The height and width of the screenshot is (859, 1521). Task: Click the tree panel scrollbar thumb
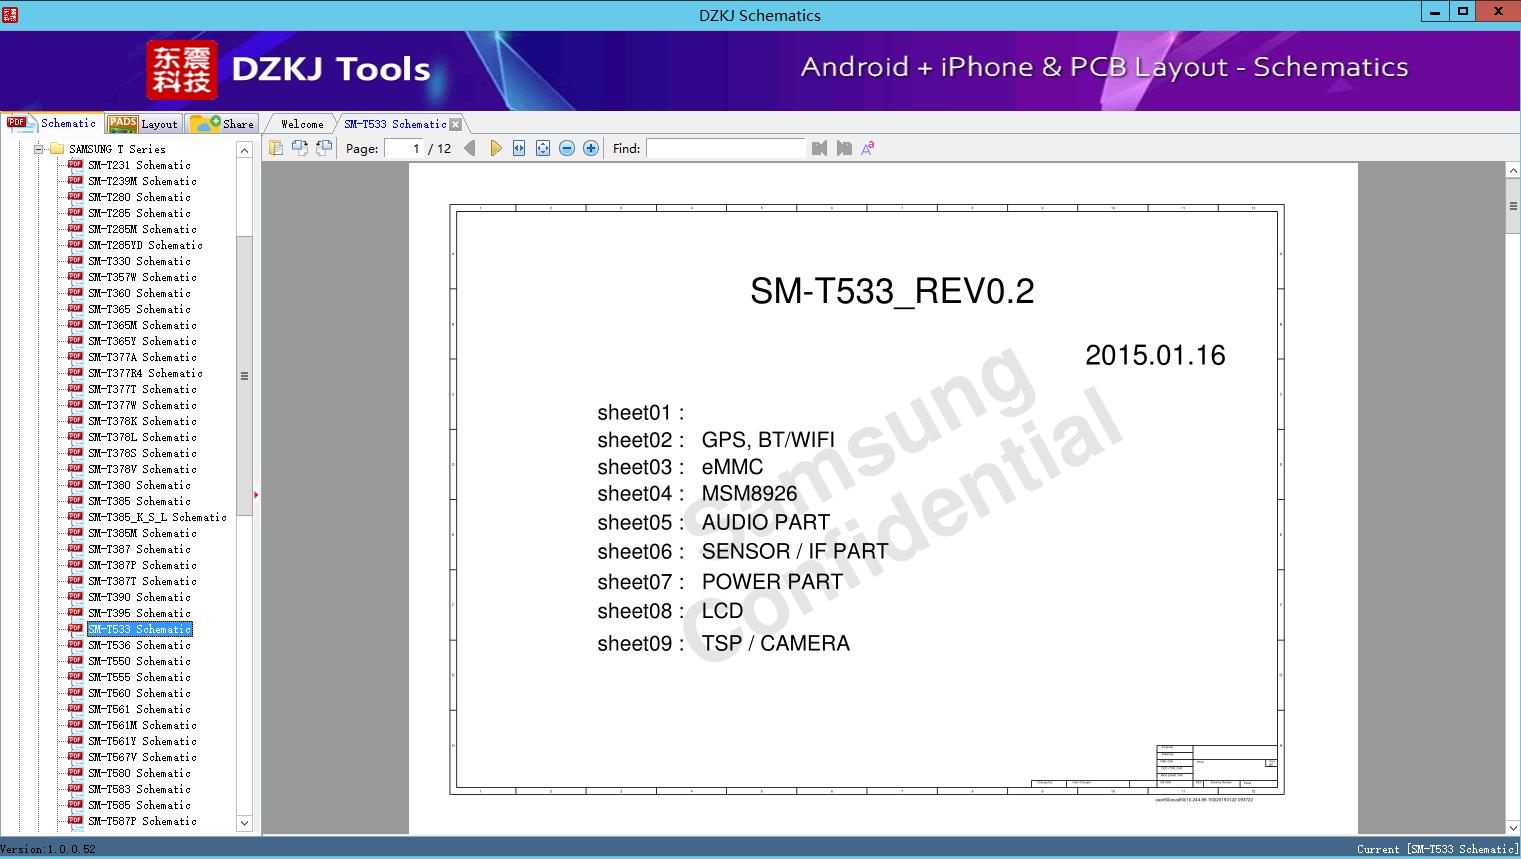244,376
